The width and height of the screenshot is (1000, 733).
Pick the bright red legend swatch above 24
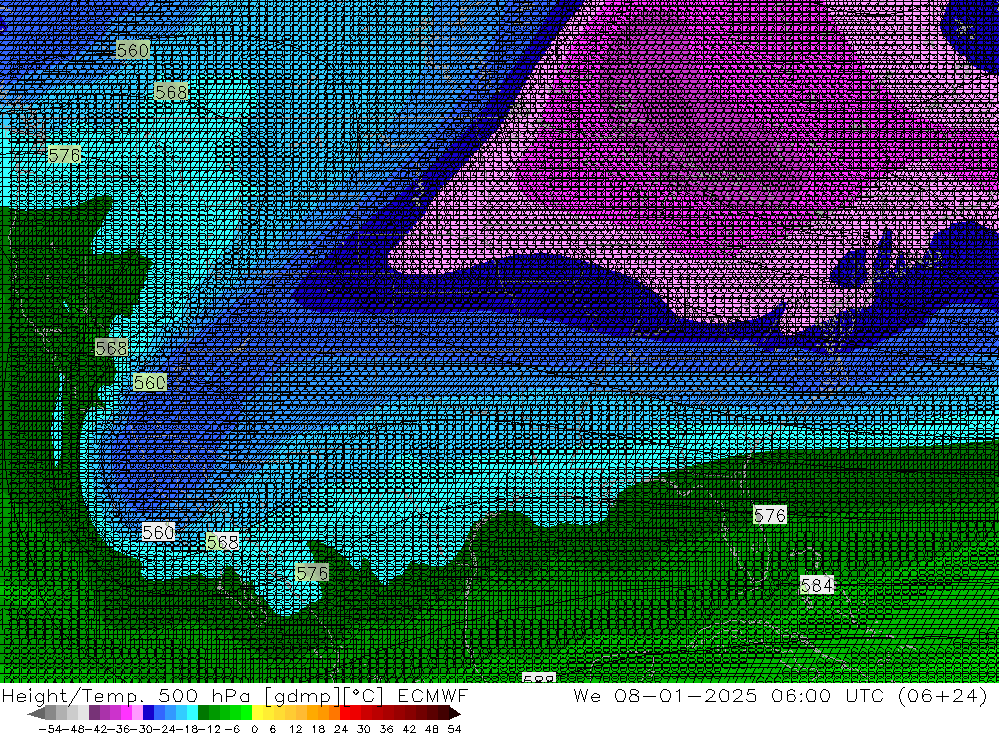click(x=345, y=712)
